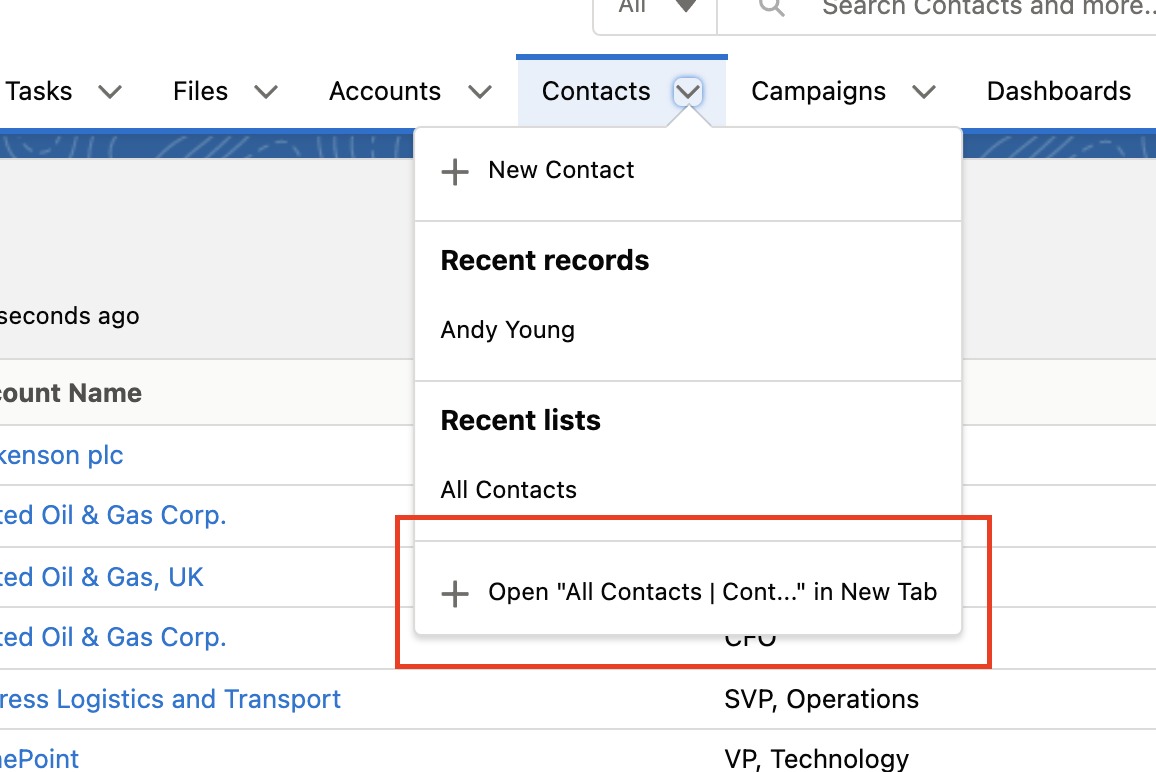Click the magnifier icon in the search bar
Image resolution: width=1156 pixels, height=772 pixels.
pos(770,8)
